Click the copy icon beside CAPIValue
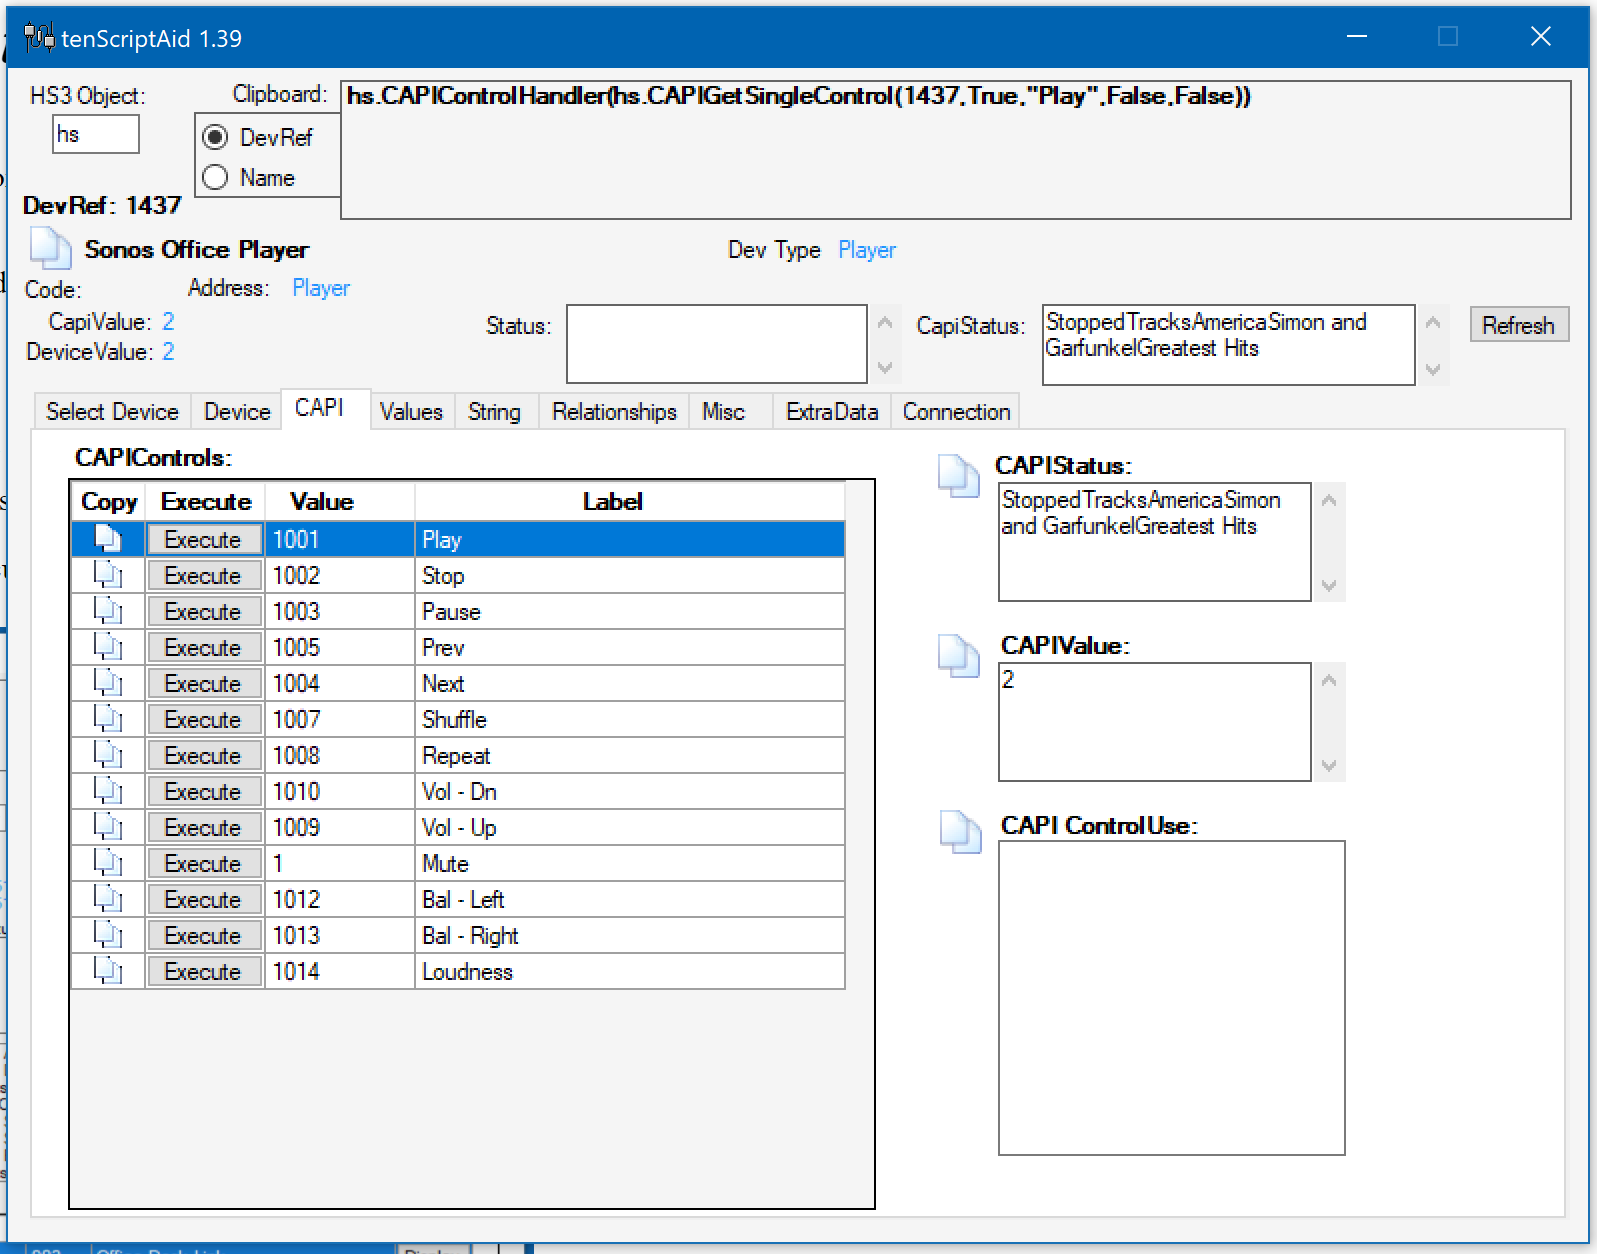The width and height of the screenshot is (1597, 1254). pos(959,656)
